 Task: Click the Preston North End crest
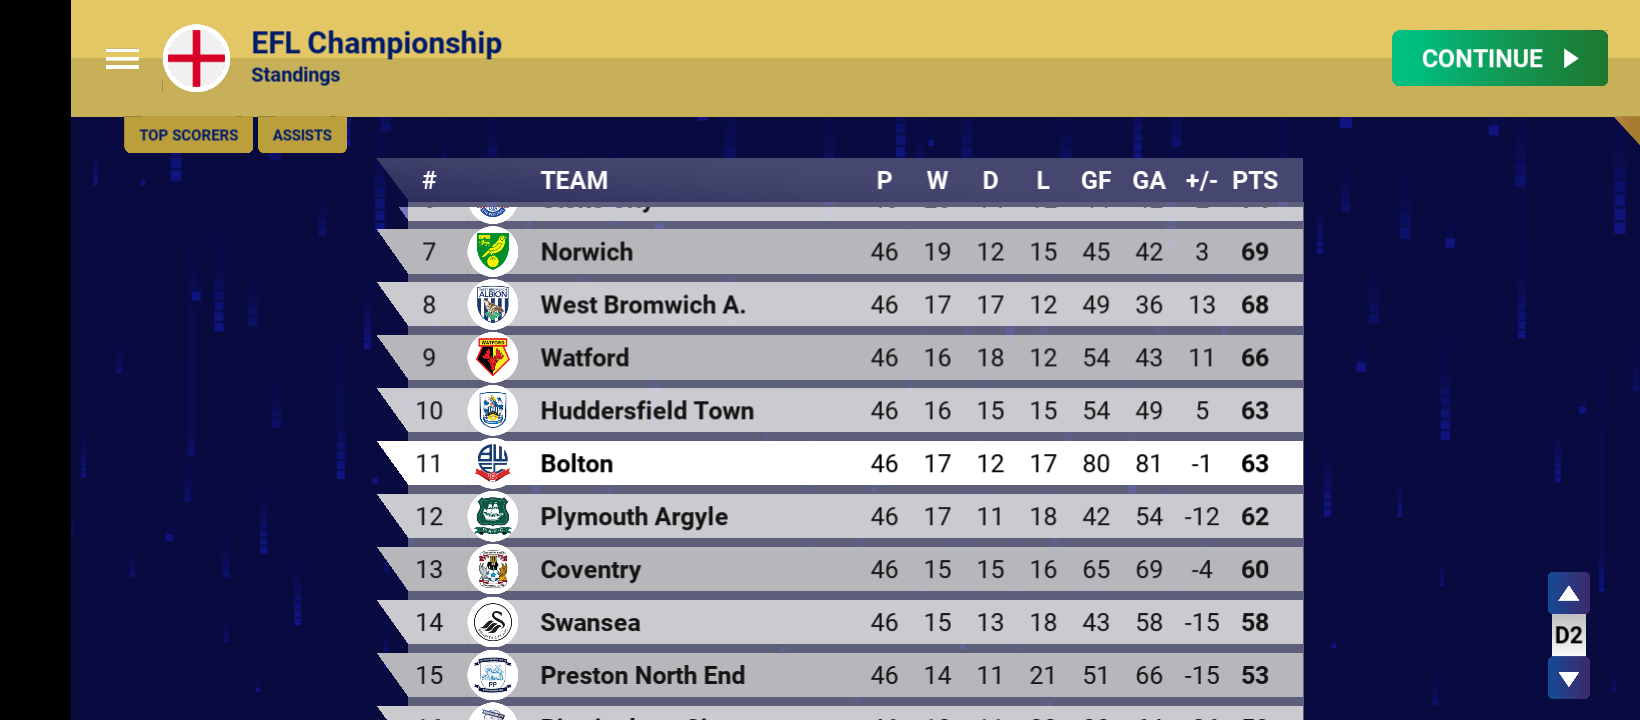point(492,676)
